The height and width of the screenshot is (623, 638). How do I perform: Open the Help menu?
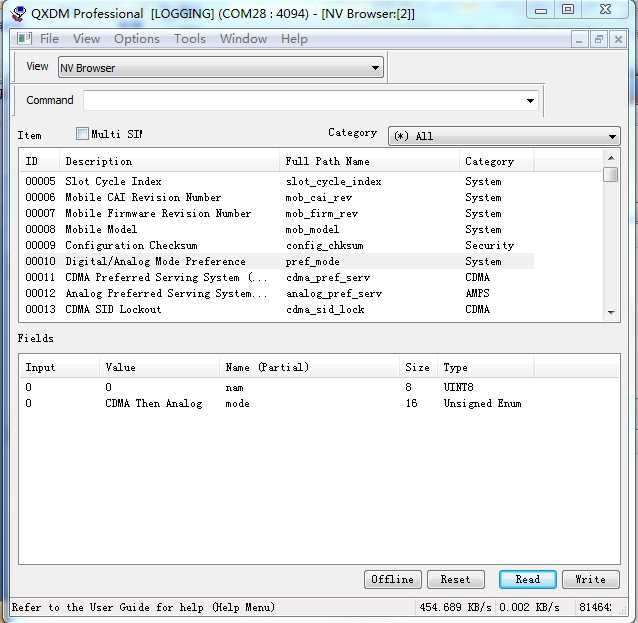tap(294, 39)
